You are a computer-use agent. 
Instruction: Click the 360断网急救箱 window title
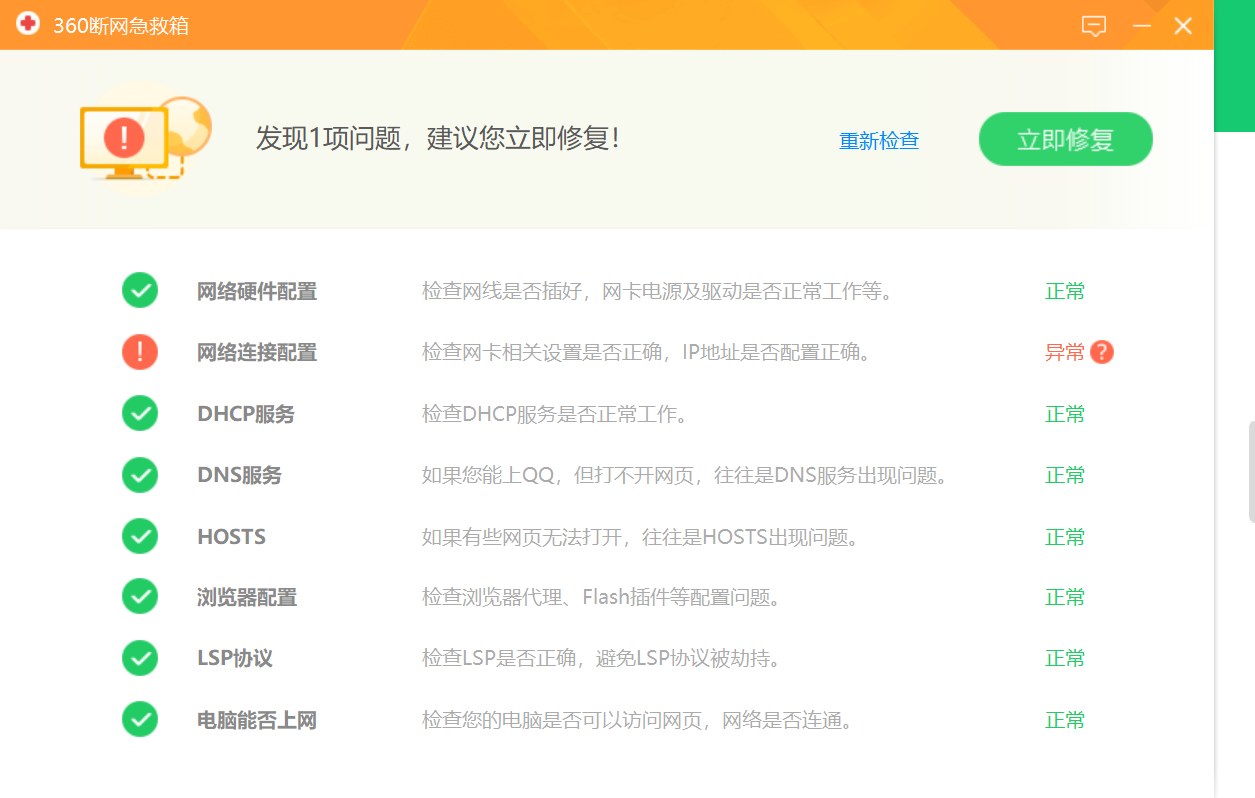pos(121,26)
